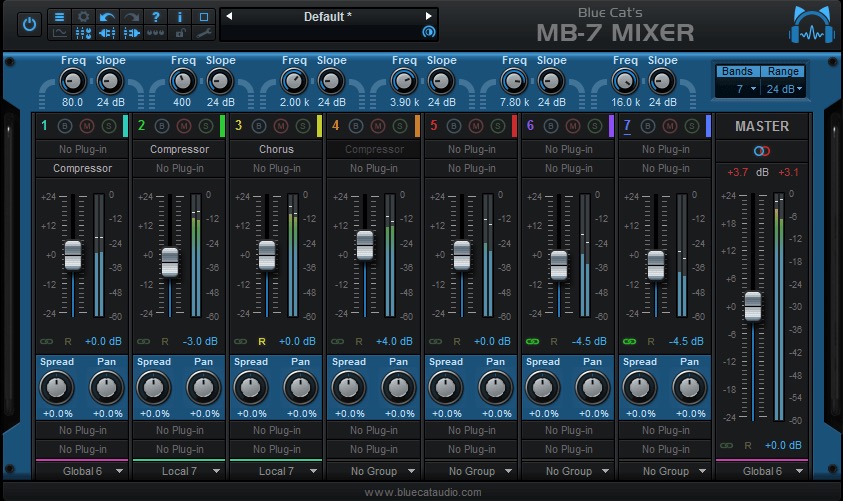843x501 pixels.
Task: Click the band 1 gain fader handle
Action: click(73, 255)
